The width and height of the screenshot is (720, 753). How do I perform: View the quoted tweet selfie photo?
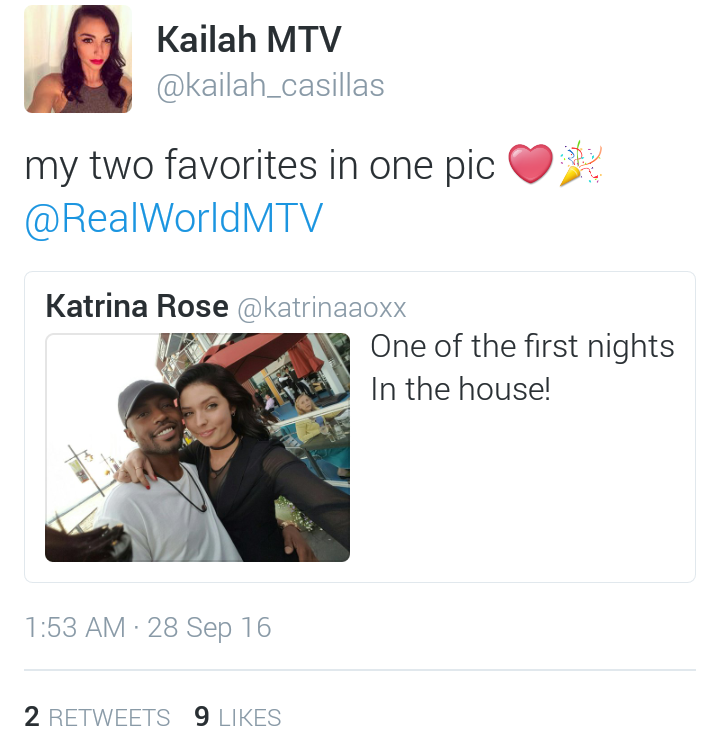point(197,447)
